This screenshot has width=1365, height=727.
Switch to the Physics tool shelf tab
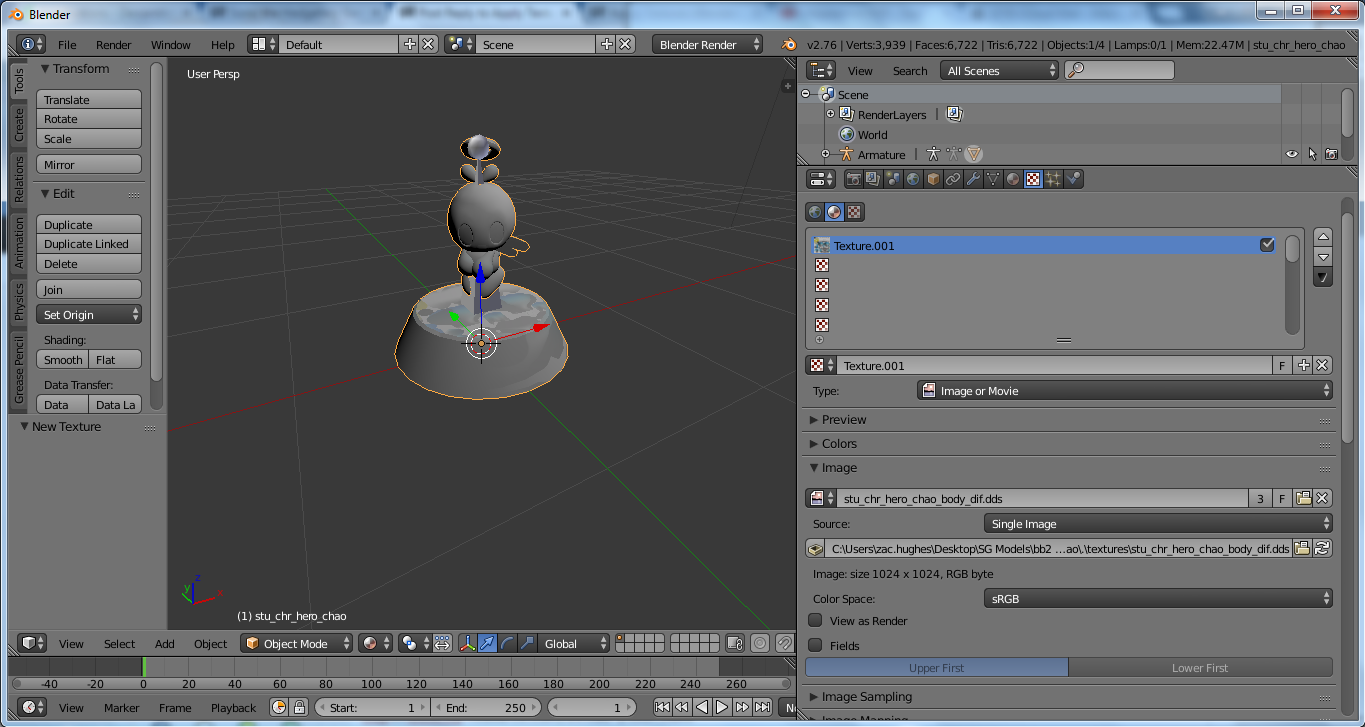pyautogui.click(x=19, y=301)
